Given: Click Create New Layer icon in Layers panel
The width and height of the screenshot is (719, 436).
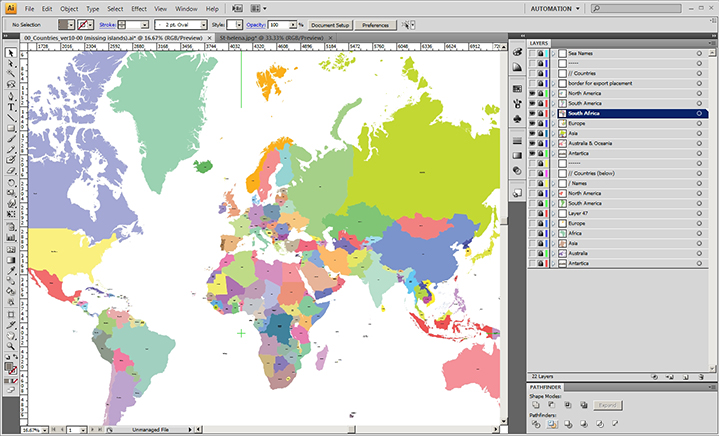Looking at the screenshot, I should [684, 375].
